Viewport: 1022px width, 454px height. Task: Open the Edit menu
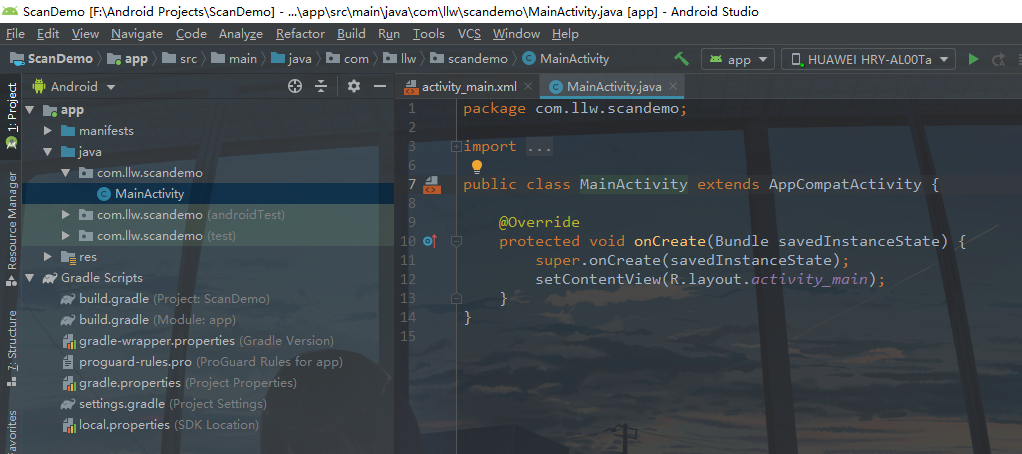tap(48, 34)
